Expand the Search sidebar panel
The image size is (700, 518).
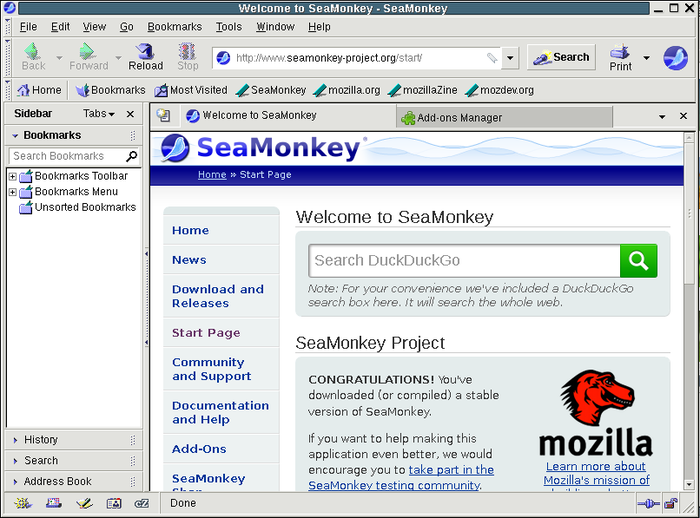click(x=73, y=460)
